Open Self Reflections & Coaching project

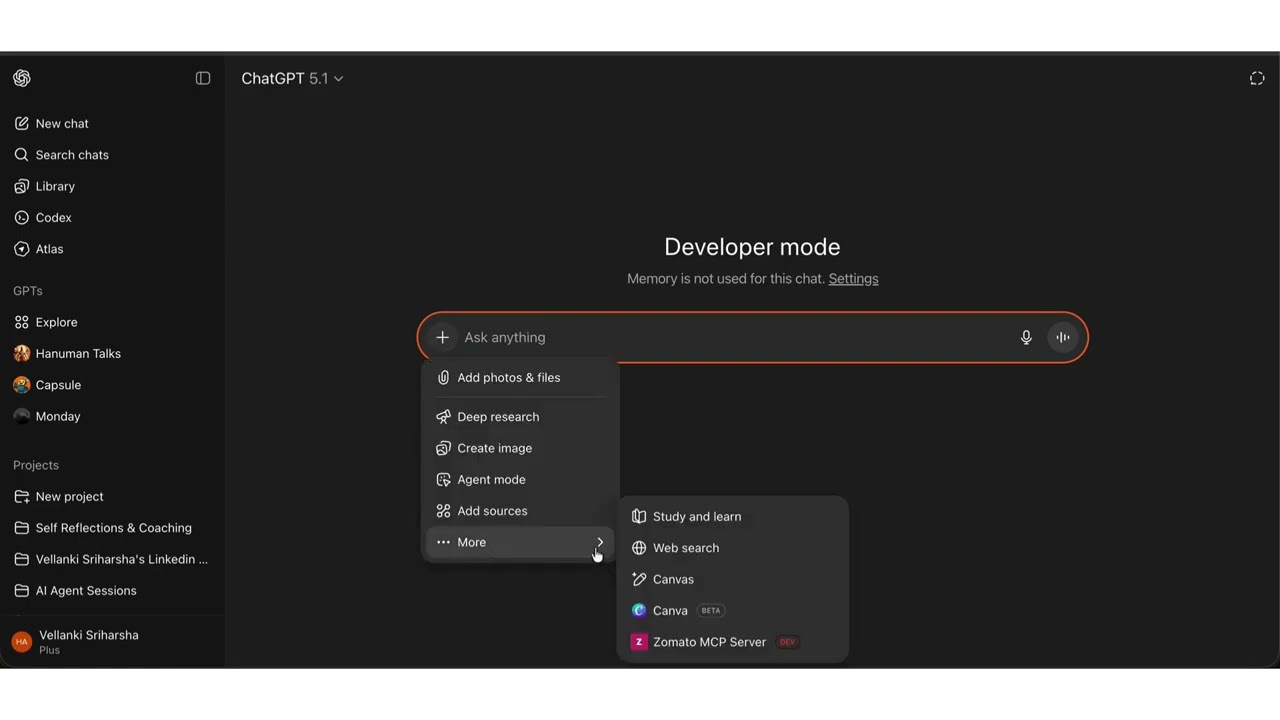(x=112, y=528)
